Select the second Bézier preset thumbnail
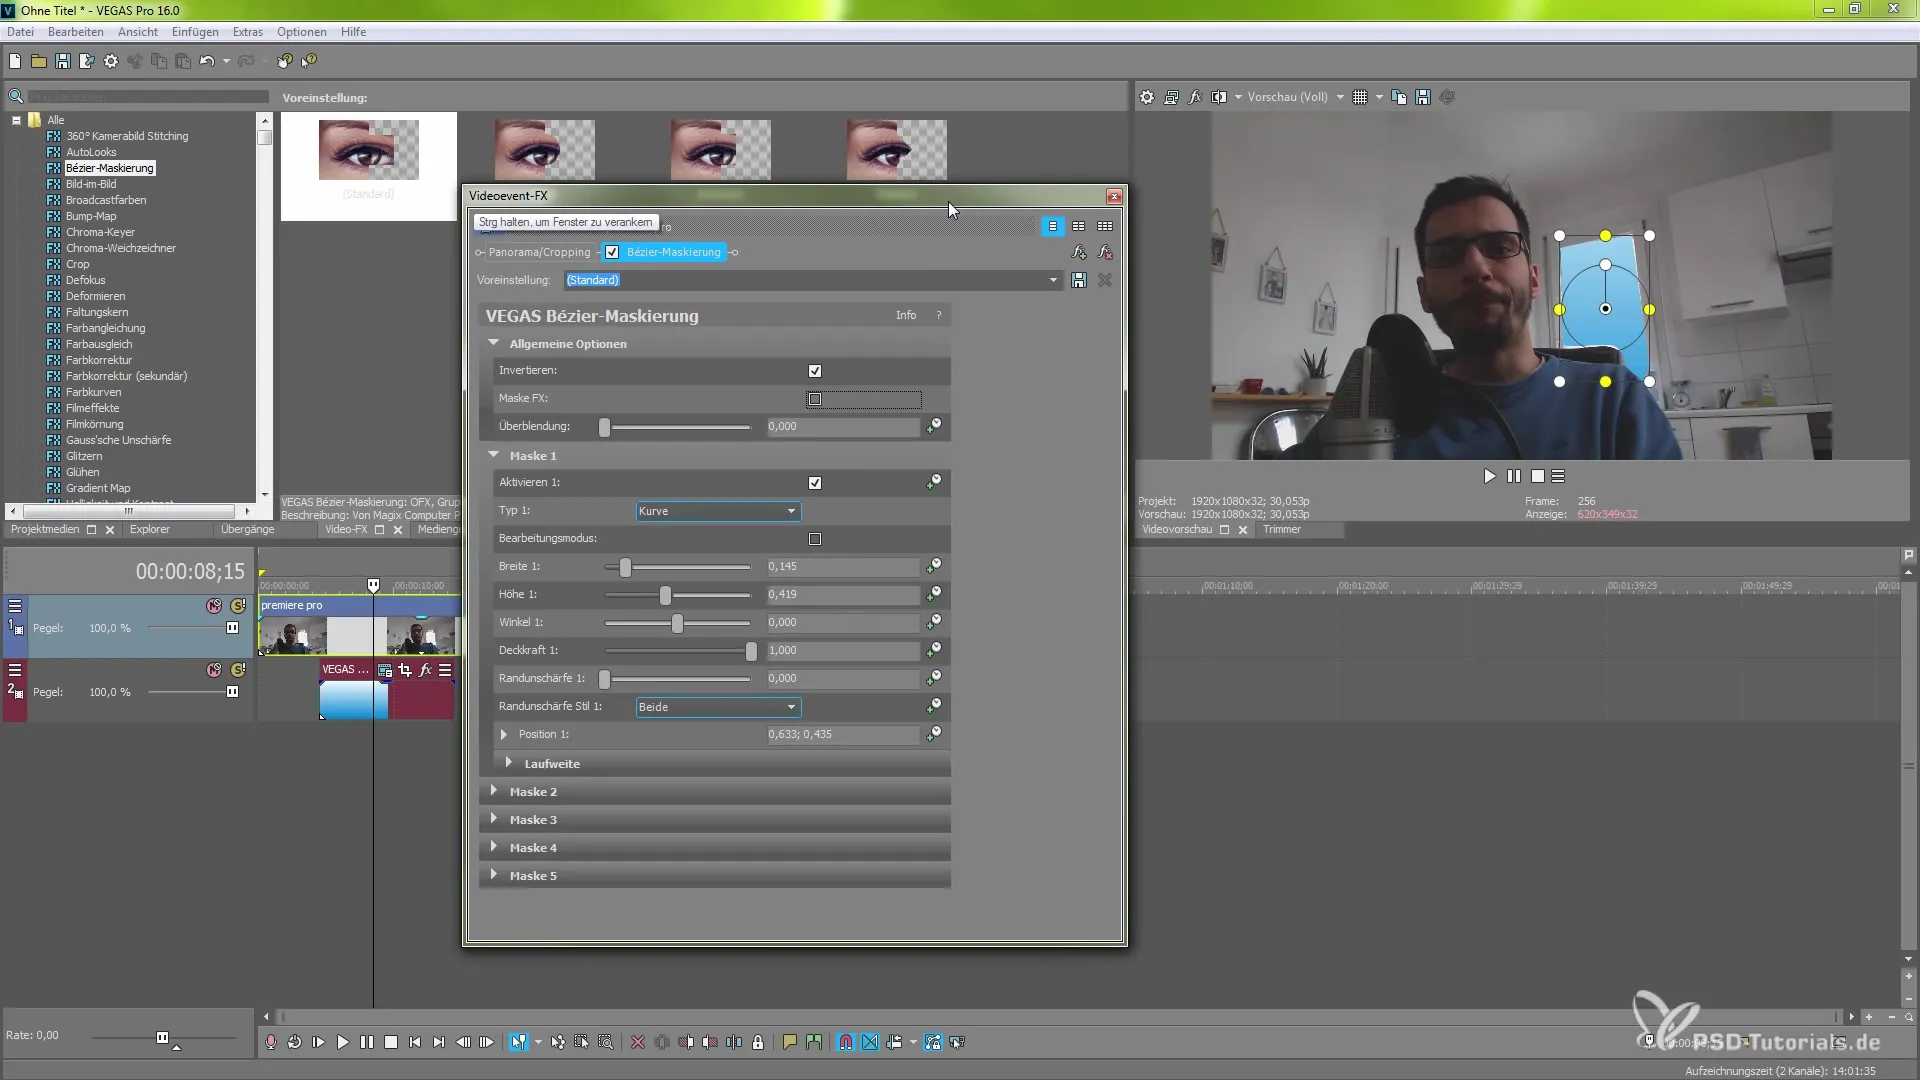This screenshot has height=1080, width=1920. coord(545,150)
